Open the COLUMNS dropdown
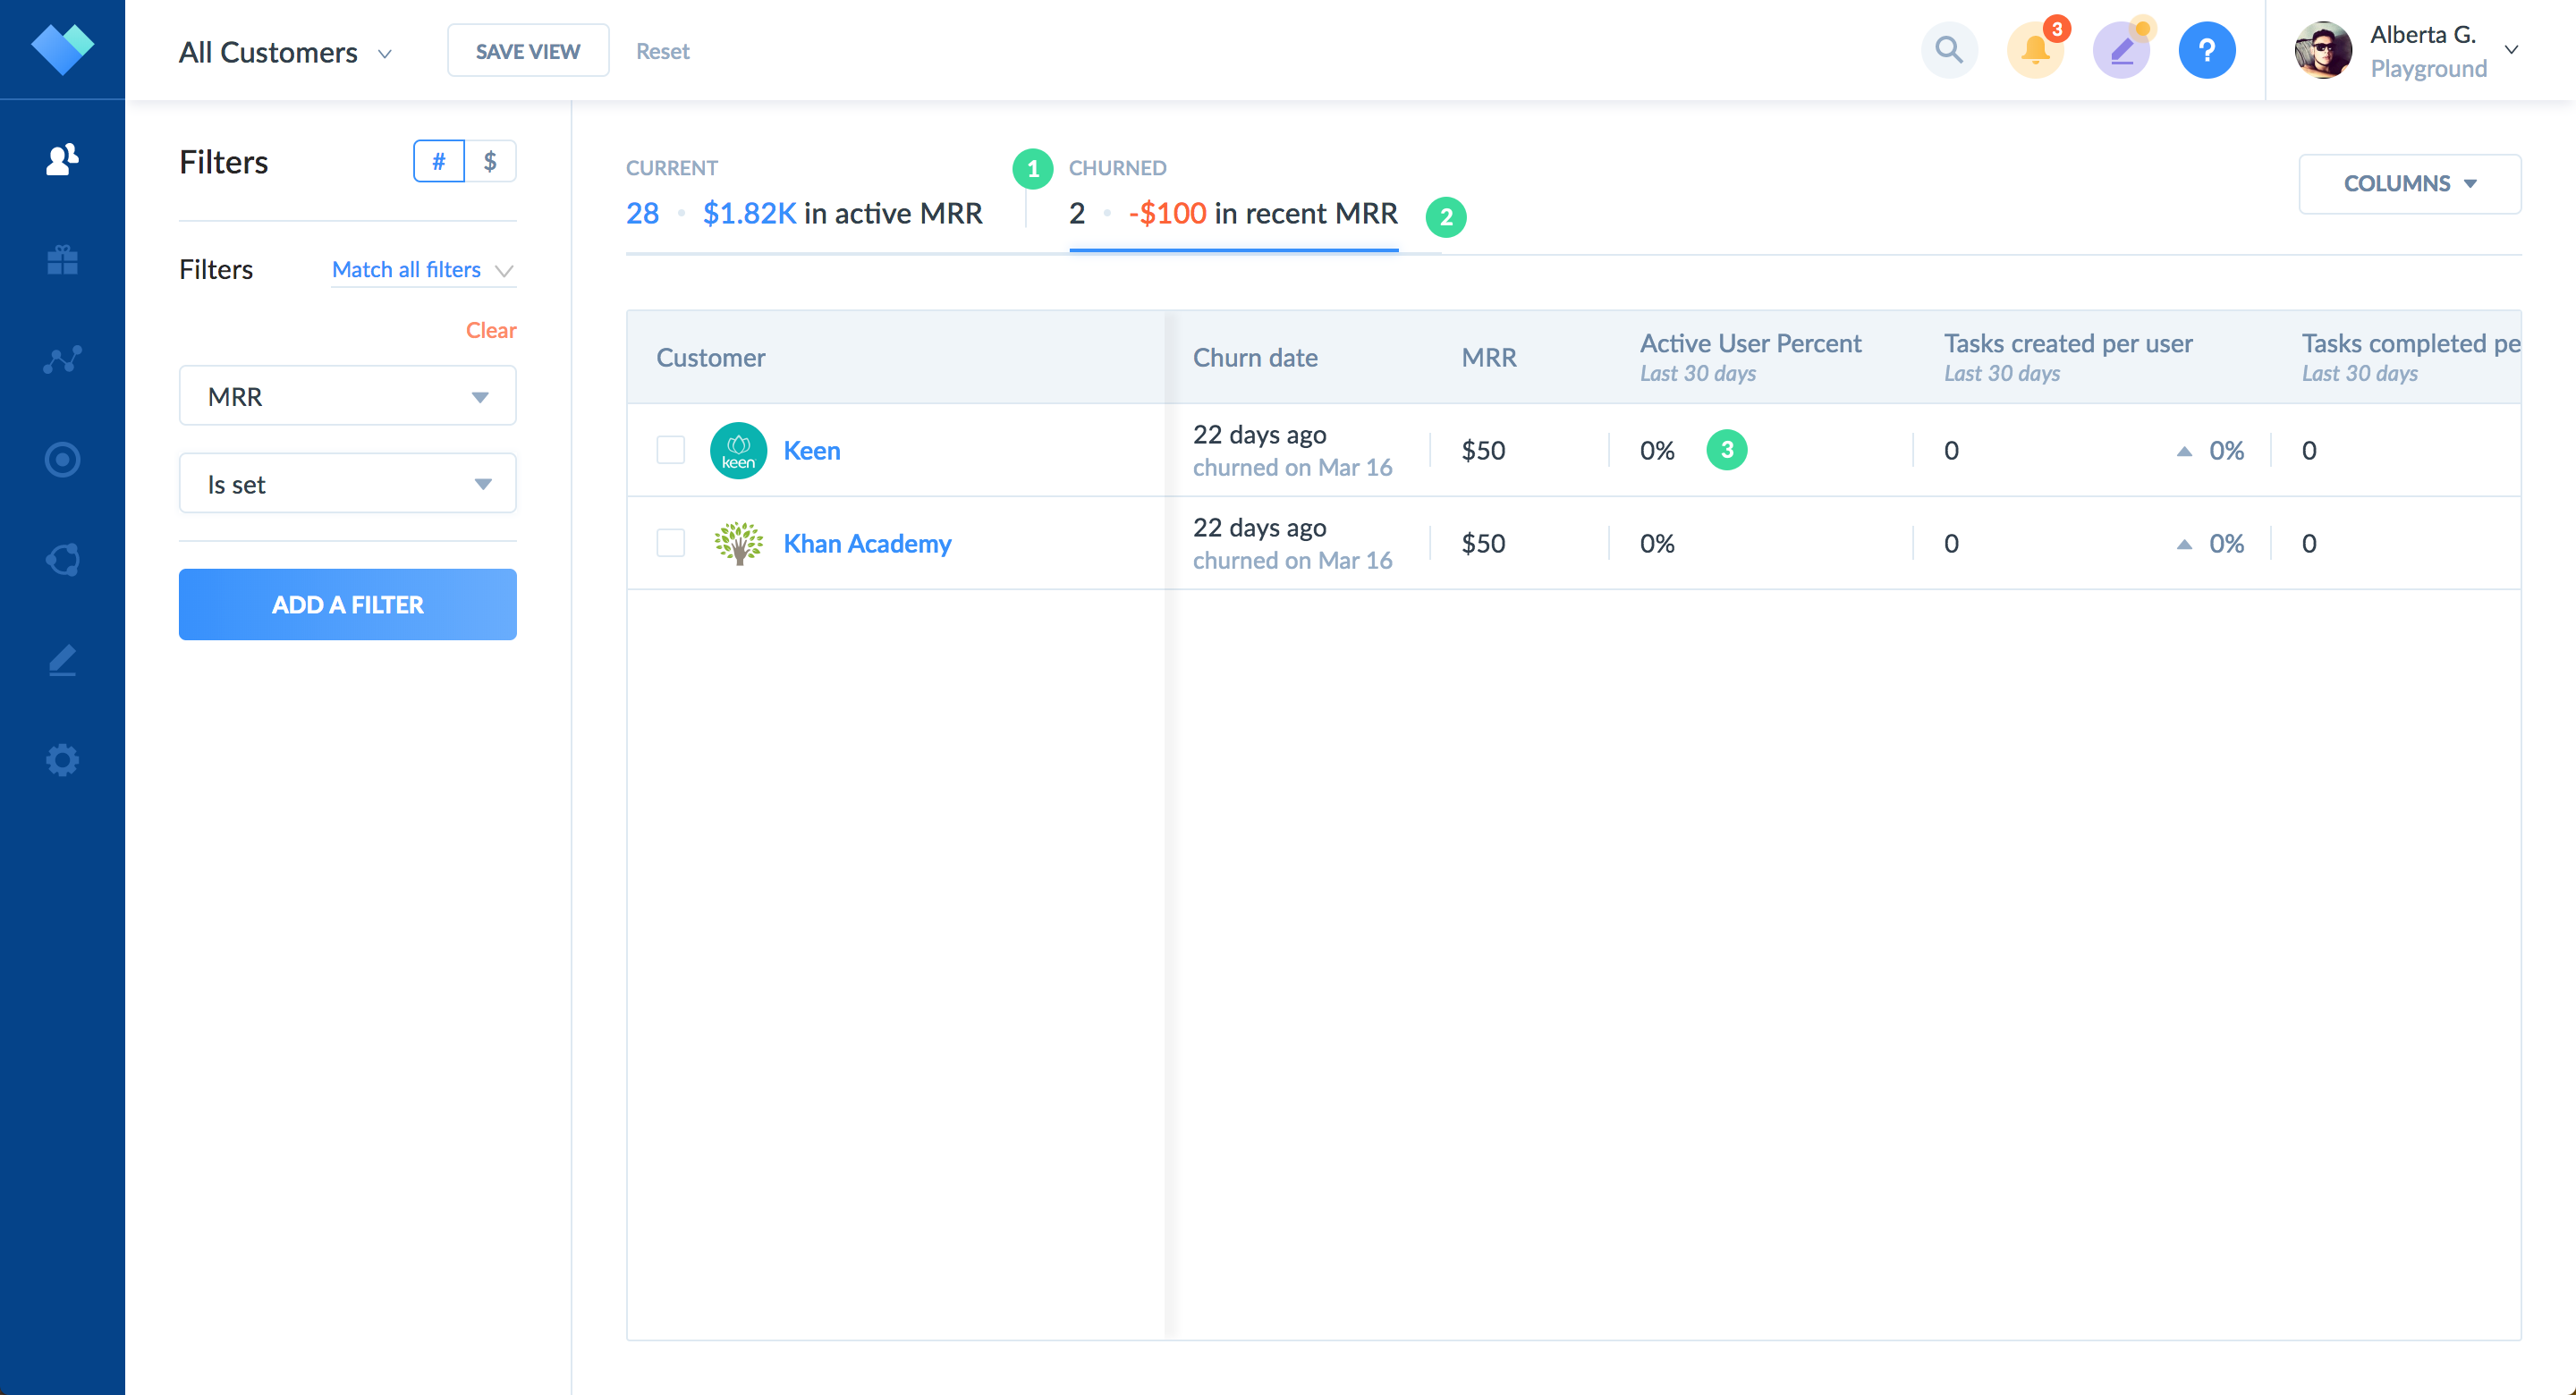Screen dimensions: 2576x1395 click(2409, 184)
